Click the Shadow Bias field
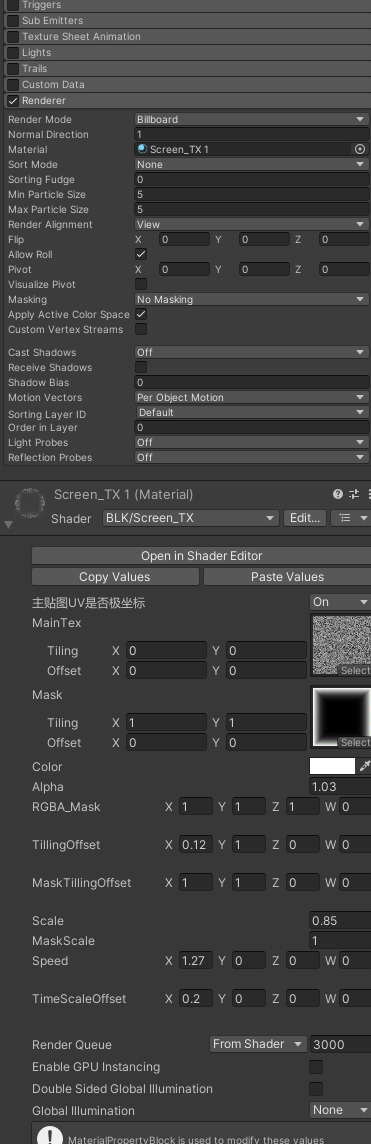The image size is (371, 1144). pyautogui.click(x=251, y=382)
